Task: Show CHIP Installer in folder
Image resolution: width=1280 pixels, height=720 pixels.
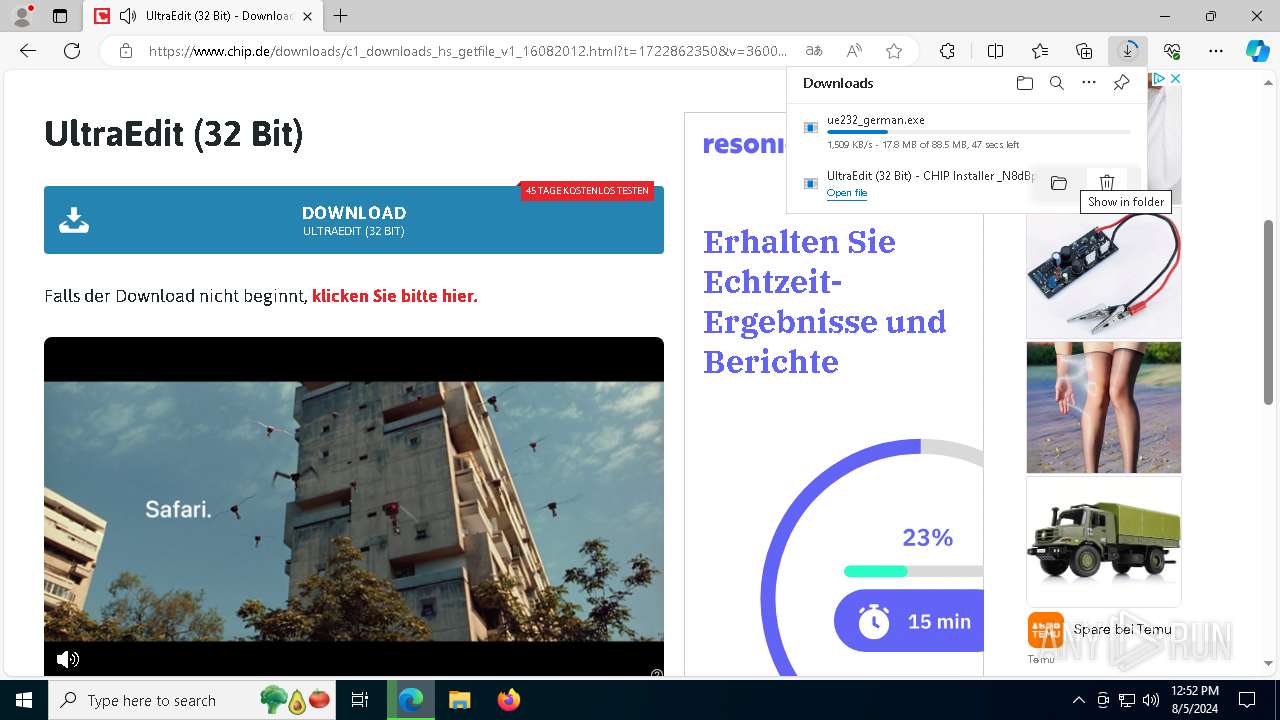Action: point(1059,182)
